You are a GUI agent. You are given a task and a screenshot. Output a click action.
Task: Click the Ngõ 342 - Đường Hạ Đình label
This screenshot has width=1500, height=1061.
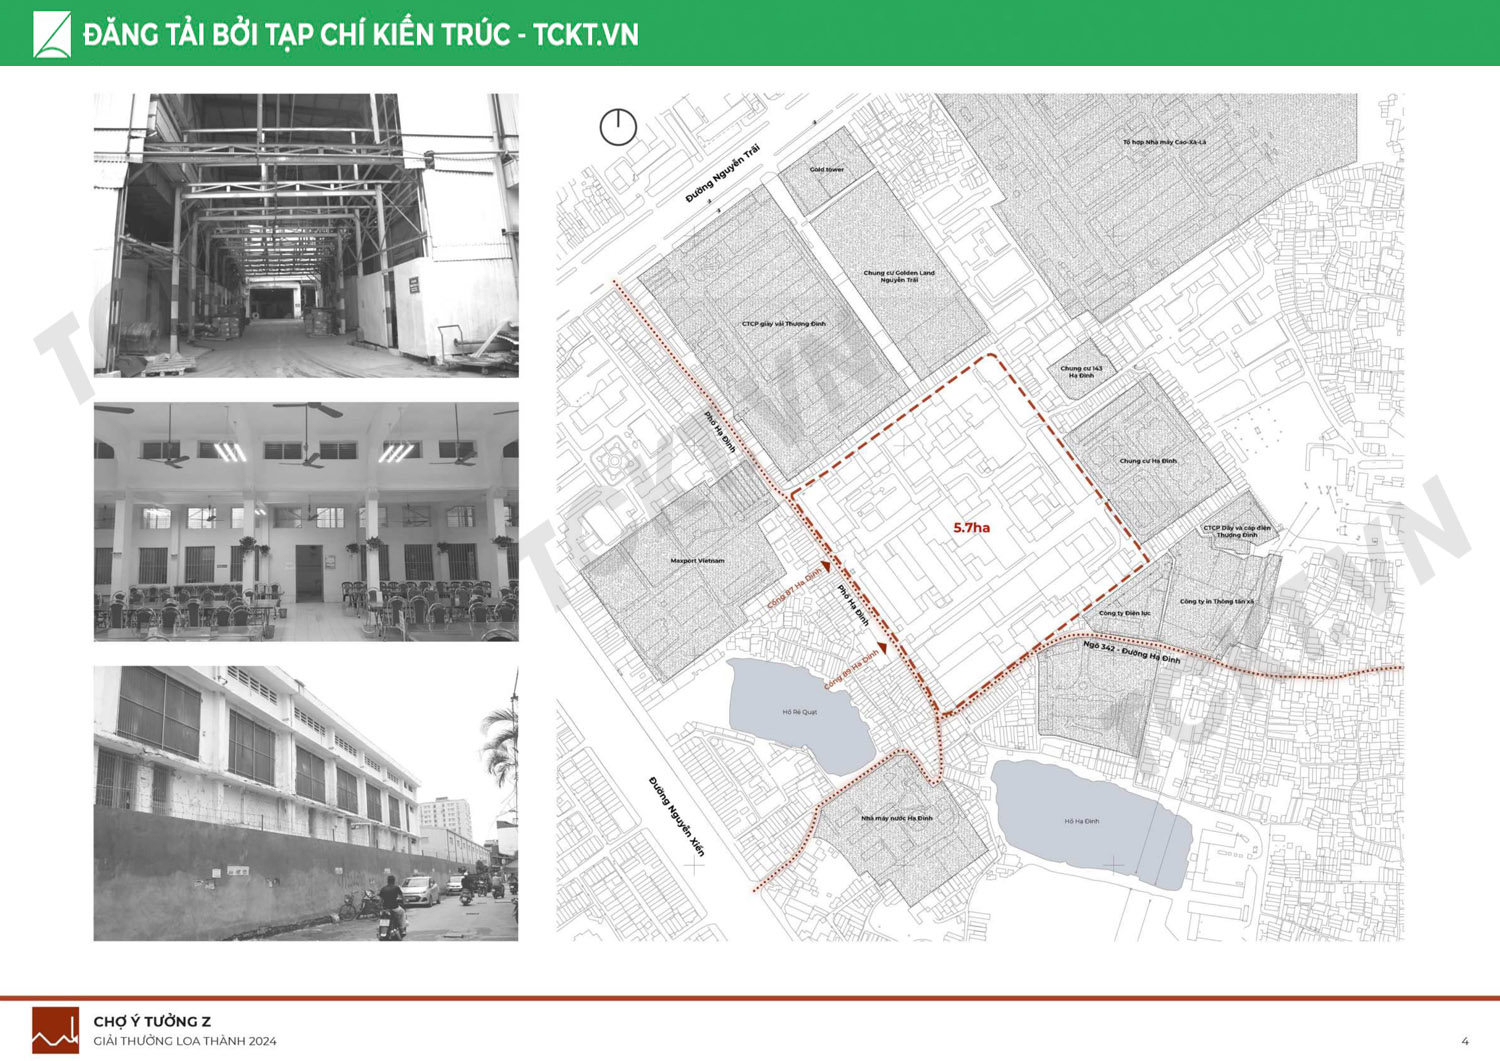coord(1131,653)
